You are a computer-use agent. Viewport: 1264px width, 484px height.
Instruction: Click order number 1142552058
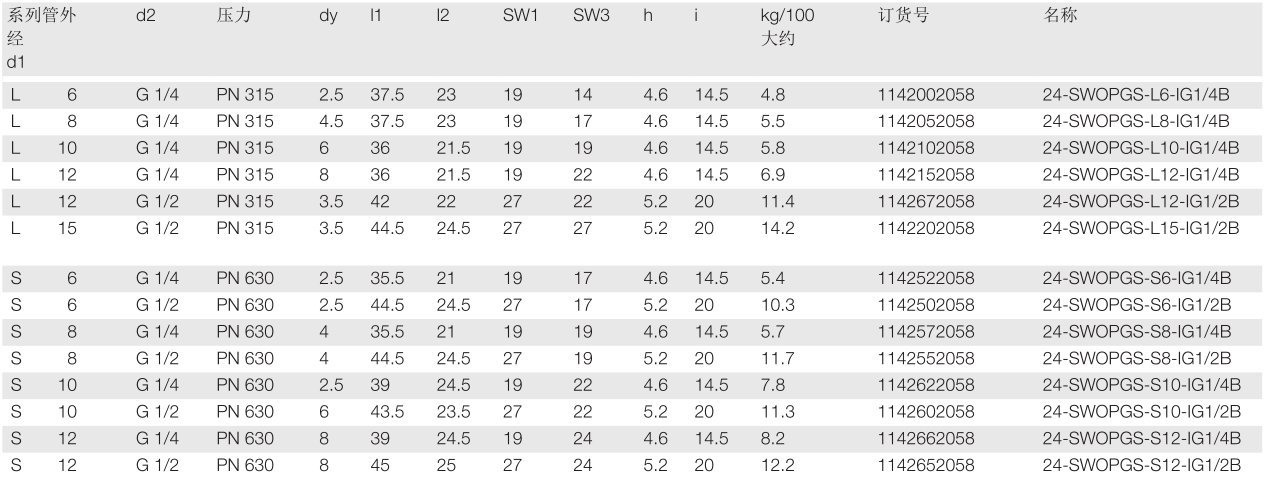point(924,358)
